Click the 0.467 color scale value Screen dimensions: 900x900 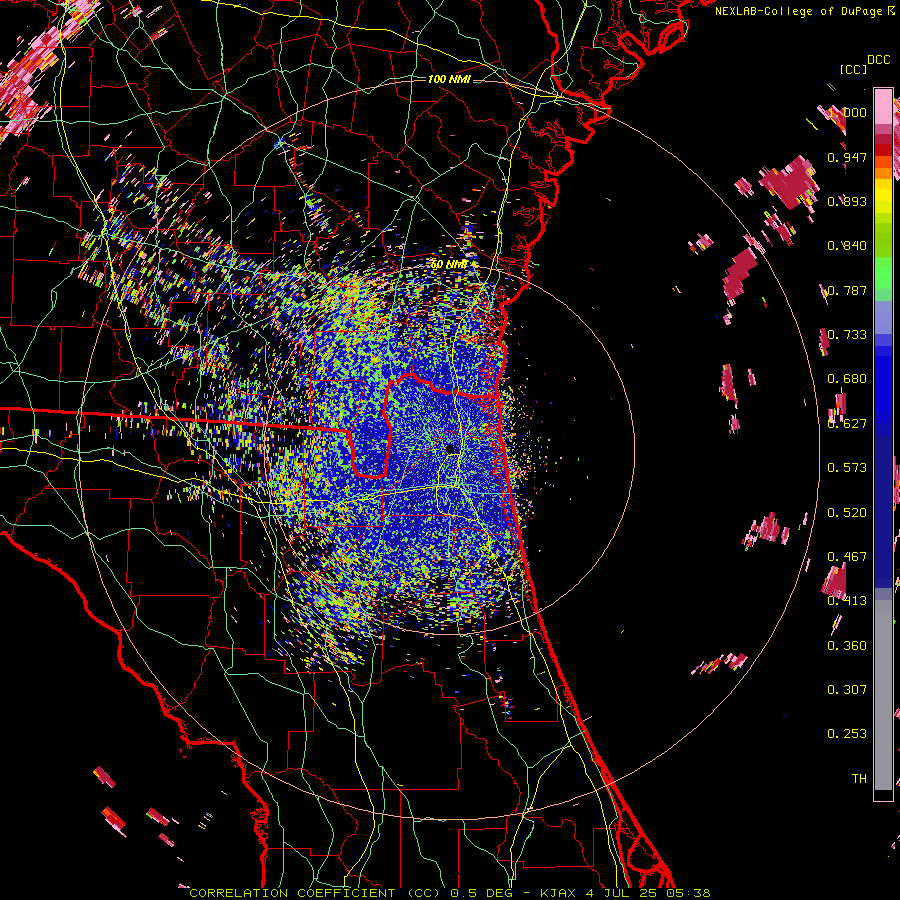(847, 557)
